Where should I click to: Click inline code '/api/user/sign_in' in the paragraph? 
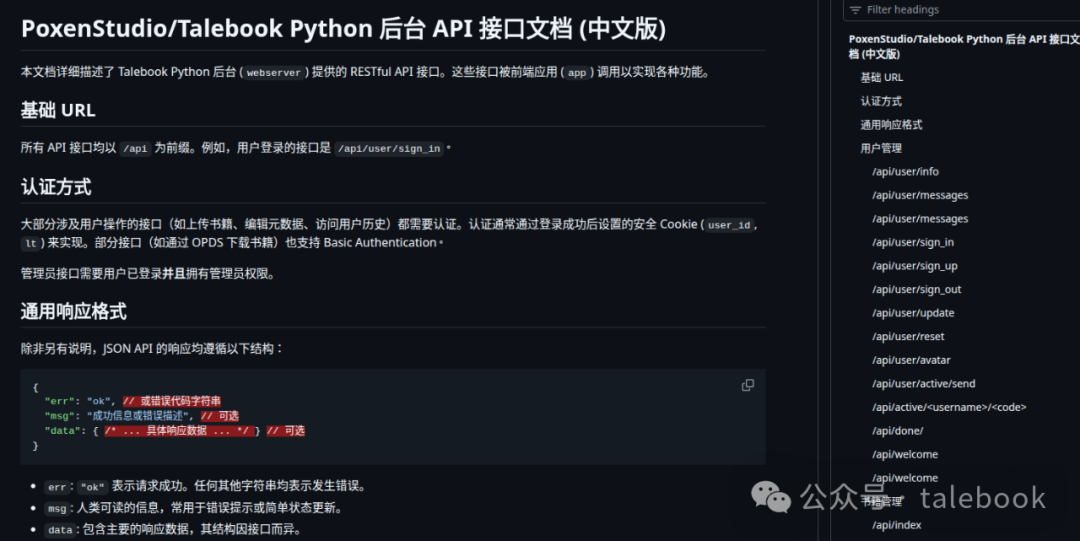tap(388, 148)
